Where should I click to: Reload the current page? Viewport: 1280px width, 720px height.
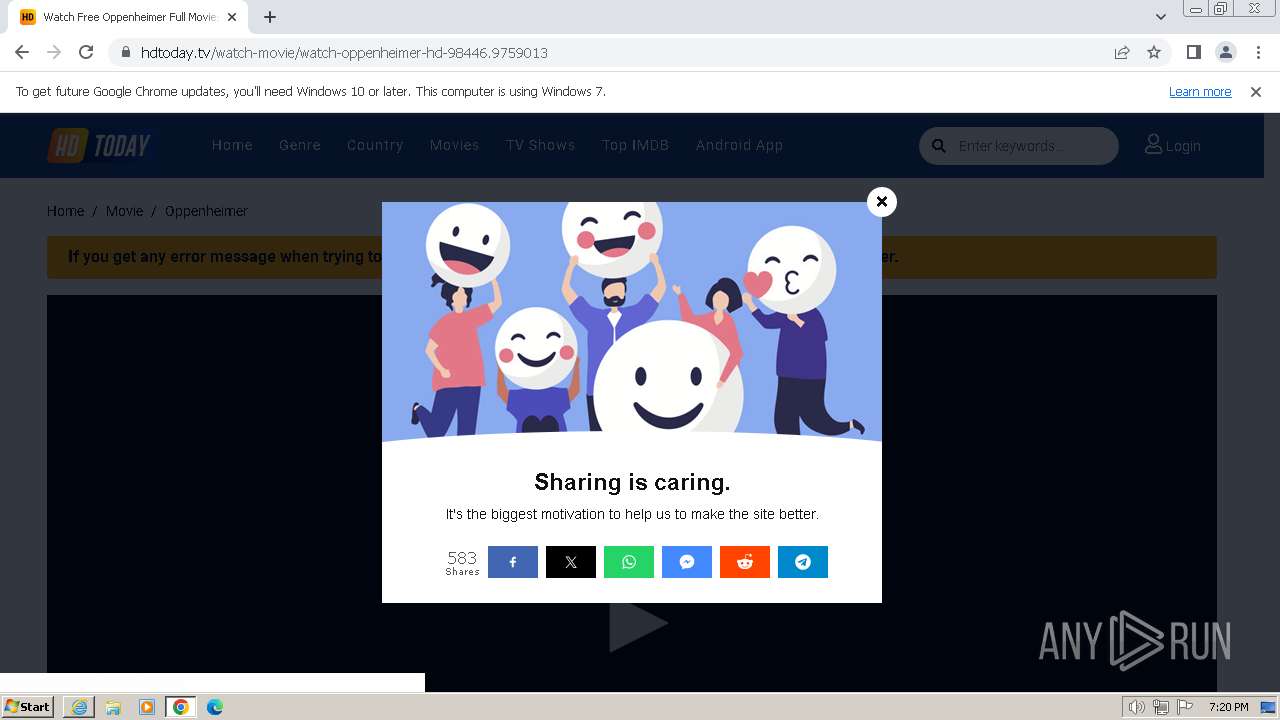pos(86,52)
